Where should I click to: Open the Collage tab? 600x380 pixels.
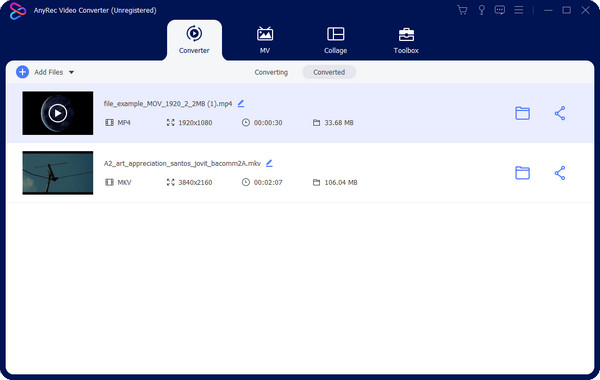pos(336,40)
